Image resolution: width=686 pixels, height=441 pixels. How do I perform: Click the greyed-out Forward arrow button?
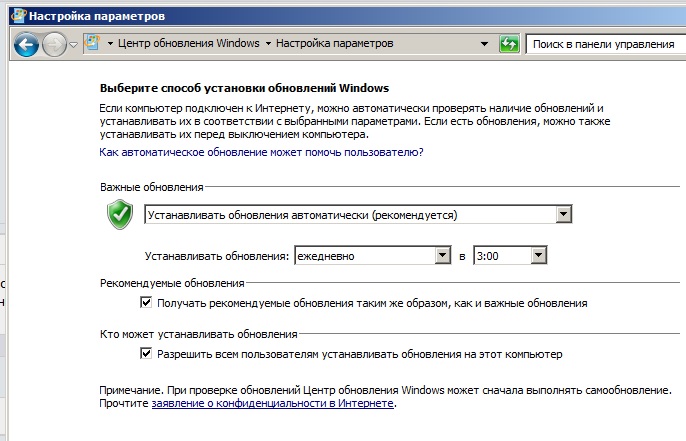click(54, 45)
